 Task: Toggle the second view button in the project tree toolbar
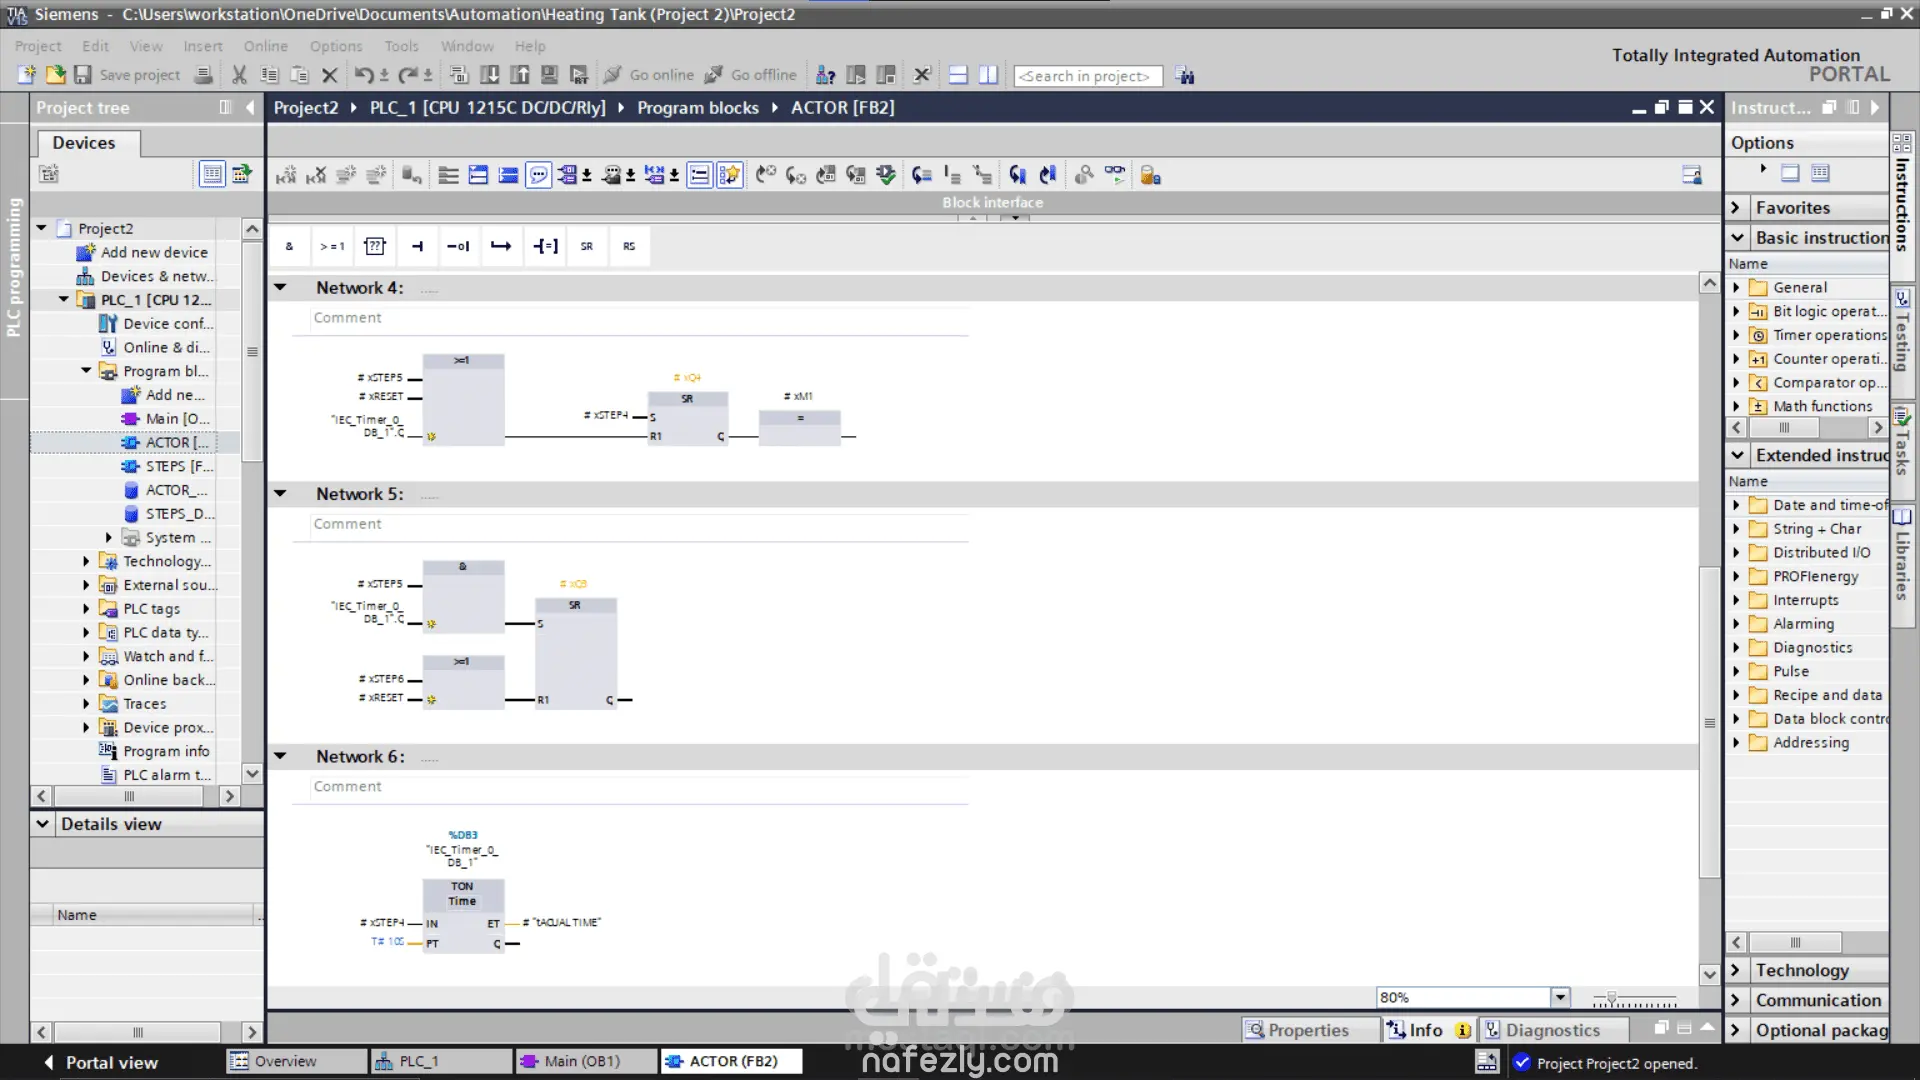pyautogui.click(x=241, y=174)
